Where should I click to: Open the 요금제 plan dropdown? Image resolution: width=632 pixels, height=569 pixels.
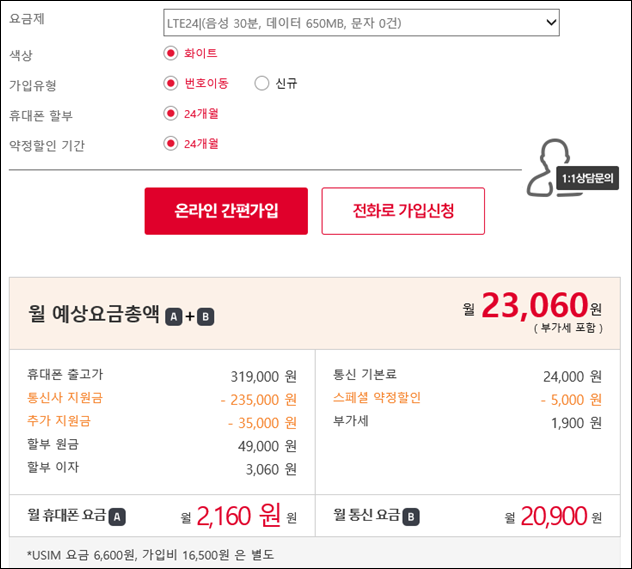[361, 23]
